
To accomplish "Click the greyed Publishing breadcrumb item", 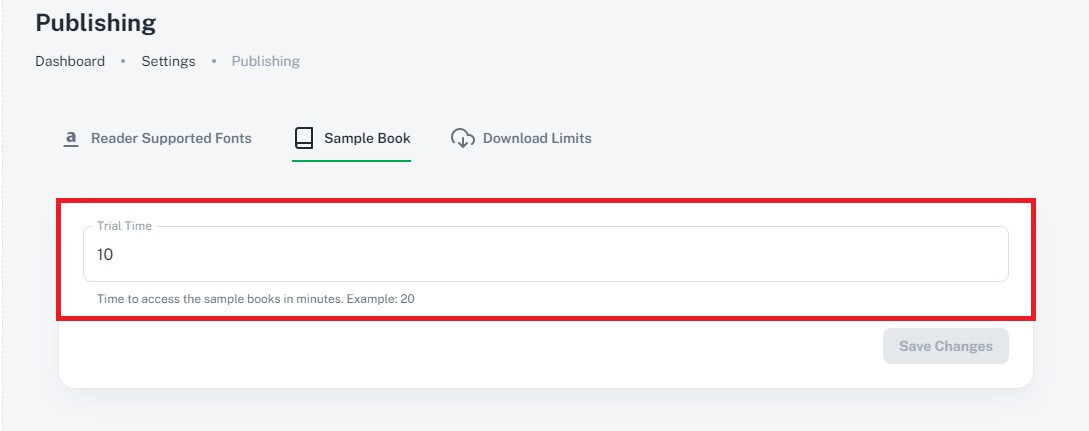I will (265, 61).
